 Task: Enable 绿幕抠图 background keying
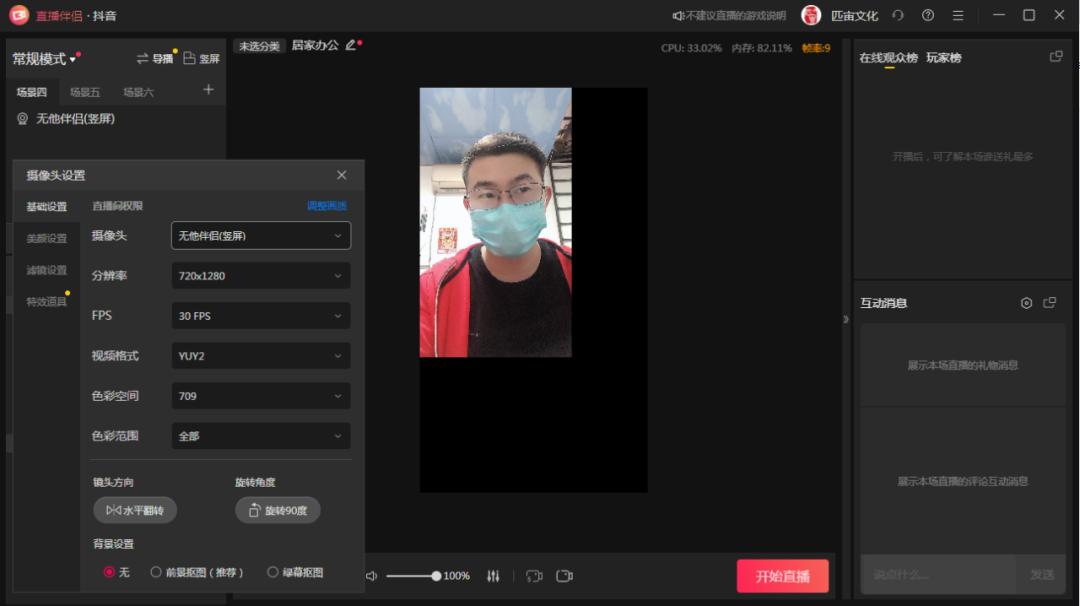(x=273, y=572)
